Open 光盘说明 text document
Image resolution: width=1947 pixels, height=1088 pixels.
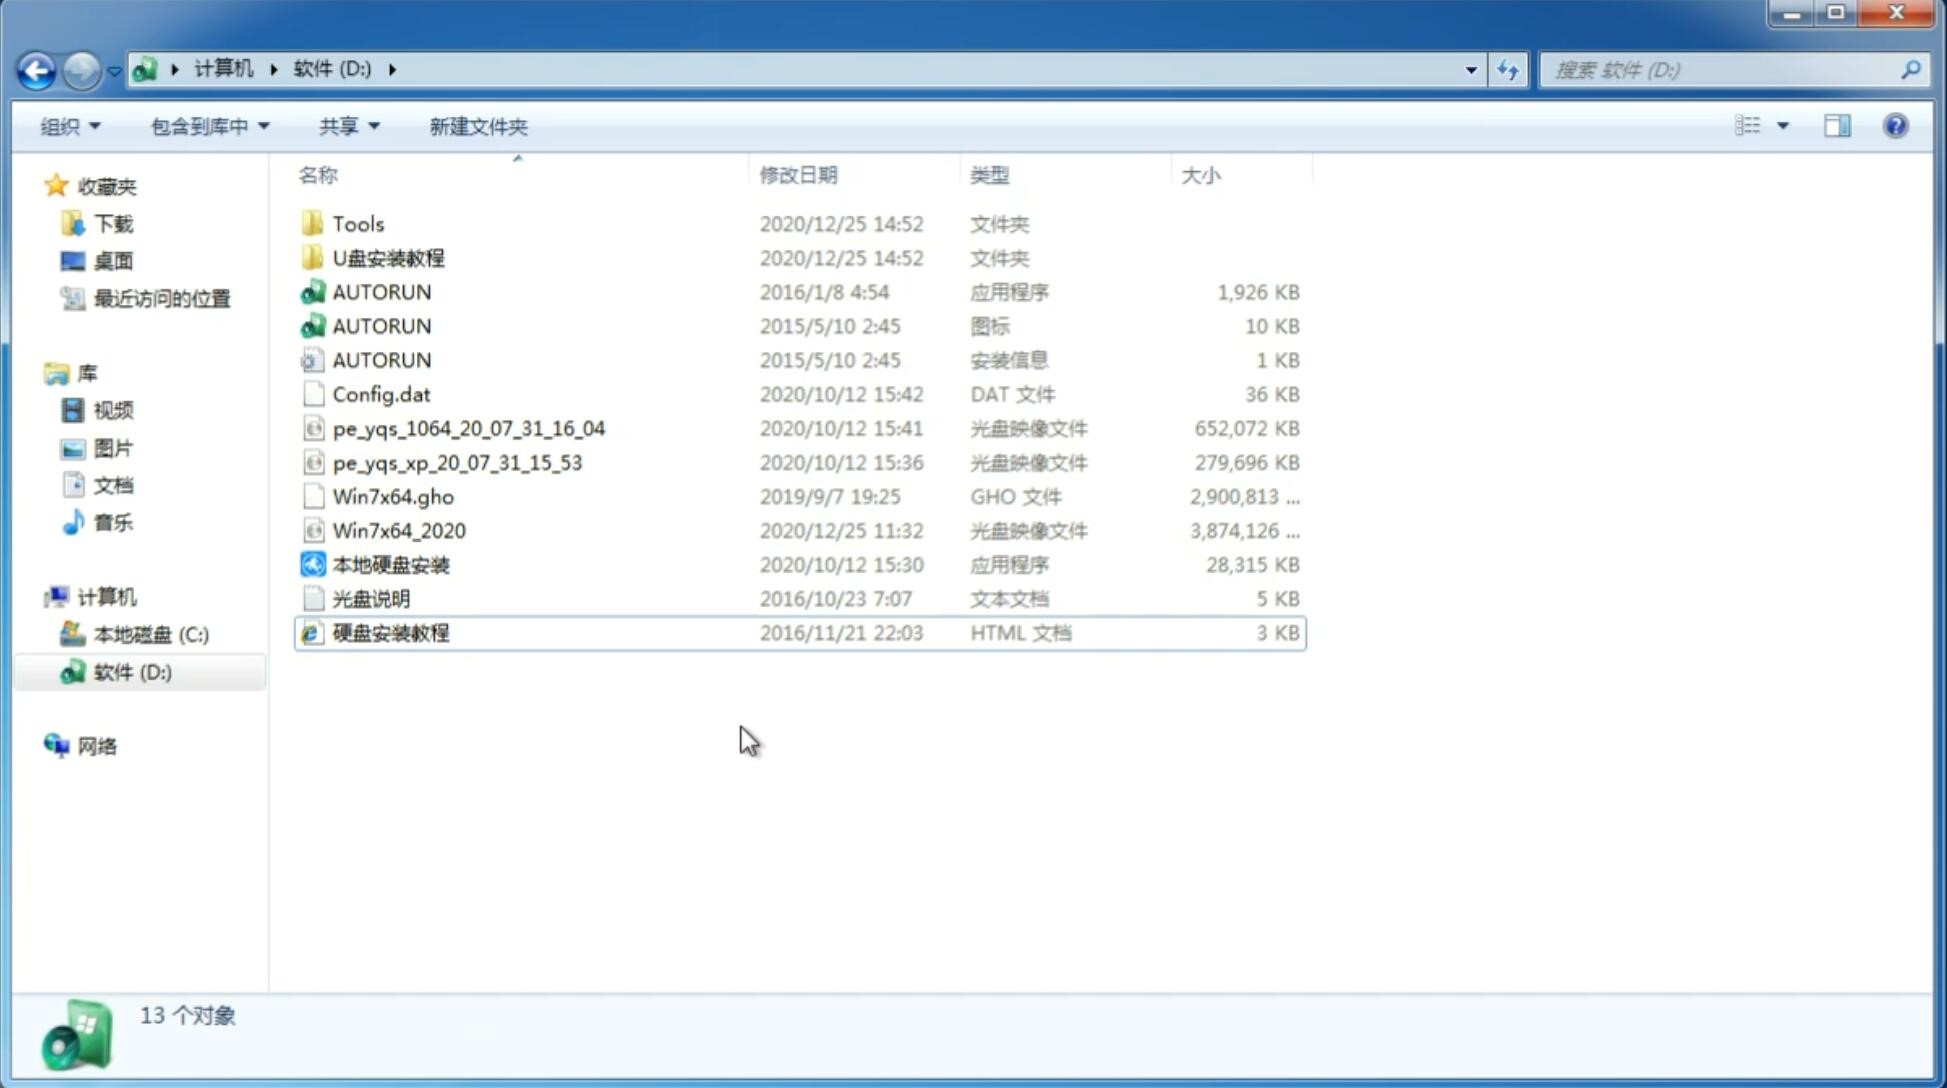[372, 599]
